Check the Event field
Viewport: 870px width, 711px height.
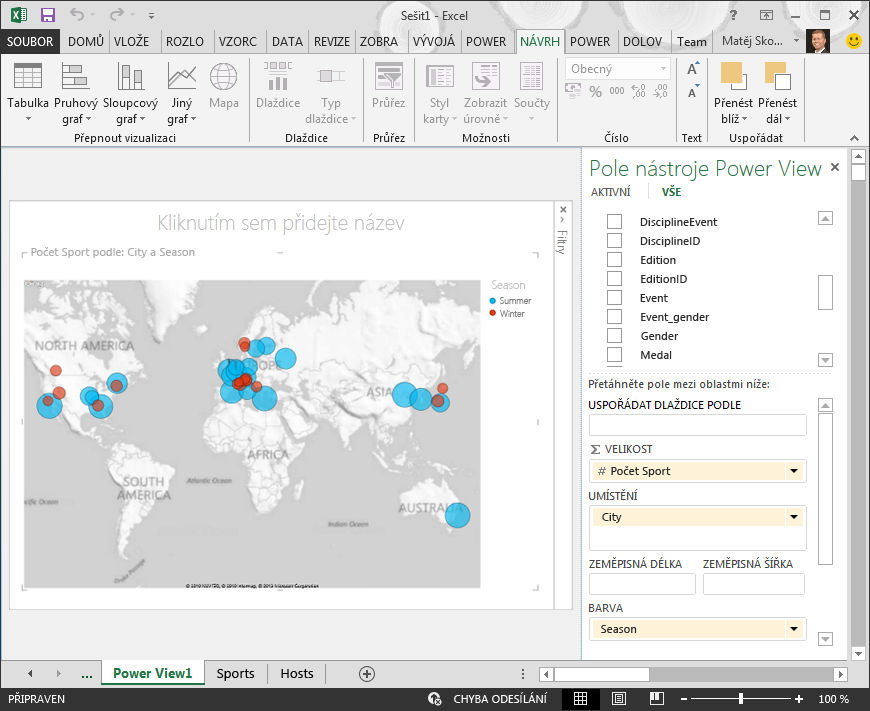click(x=614, y=297)
